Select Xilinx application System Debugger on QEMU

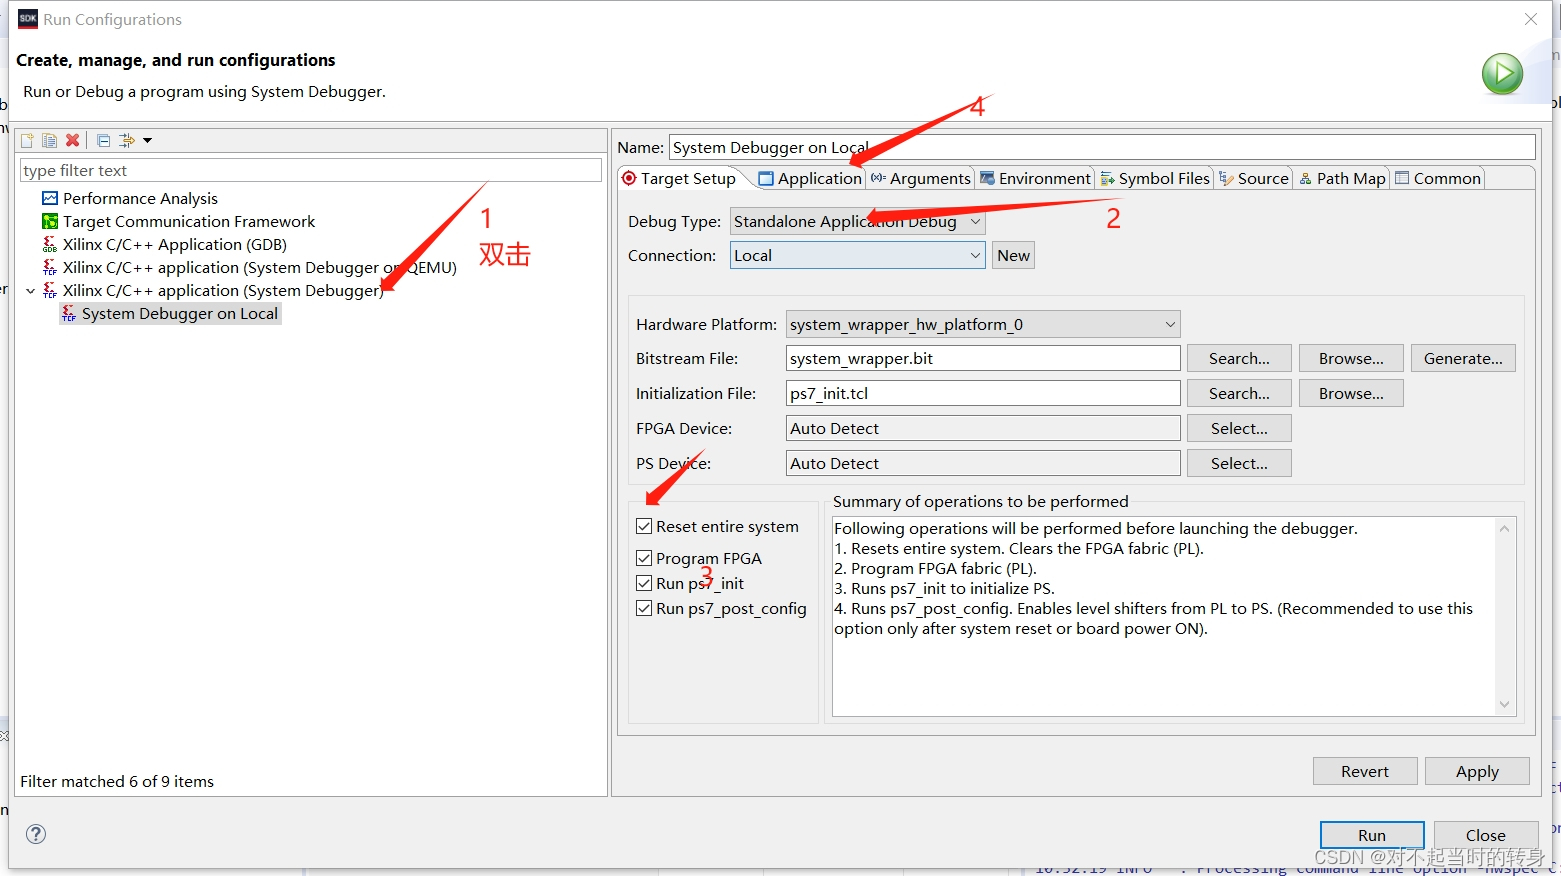260,267
